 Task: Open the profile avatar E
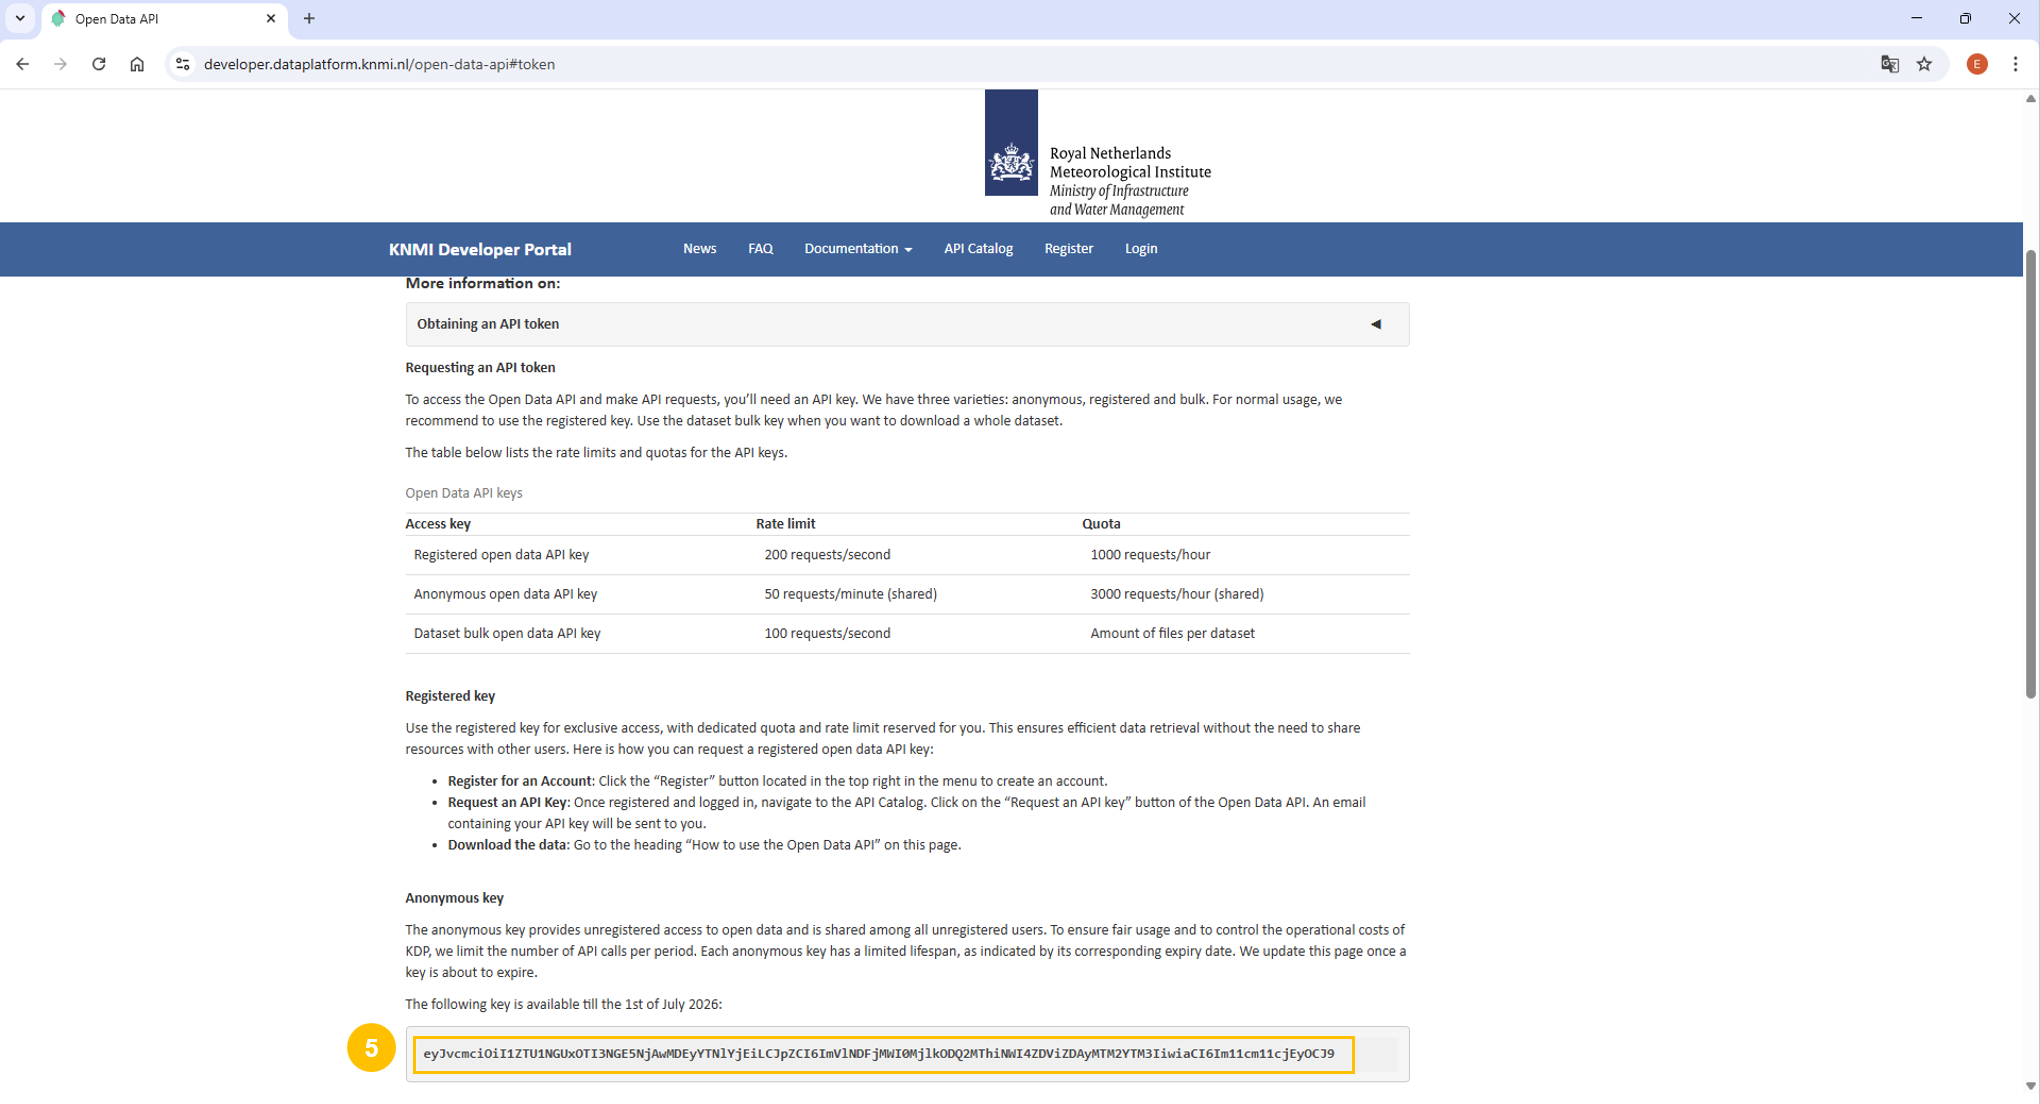pos(1976,64)
